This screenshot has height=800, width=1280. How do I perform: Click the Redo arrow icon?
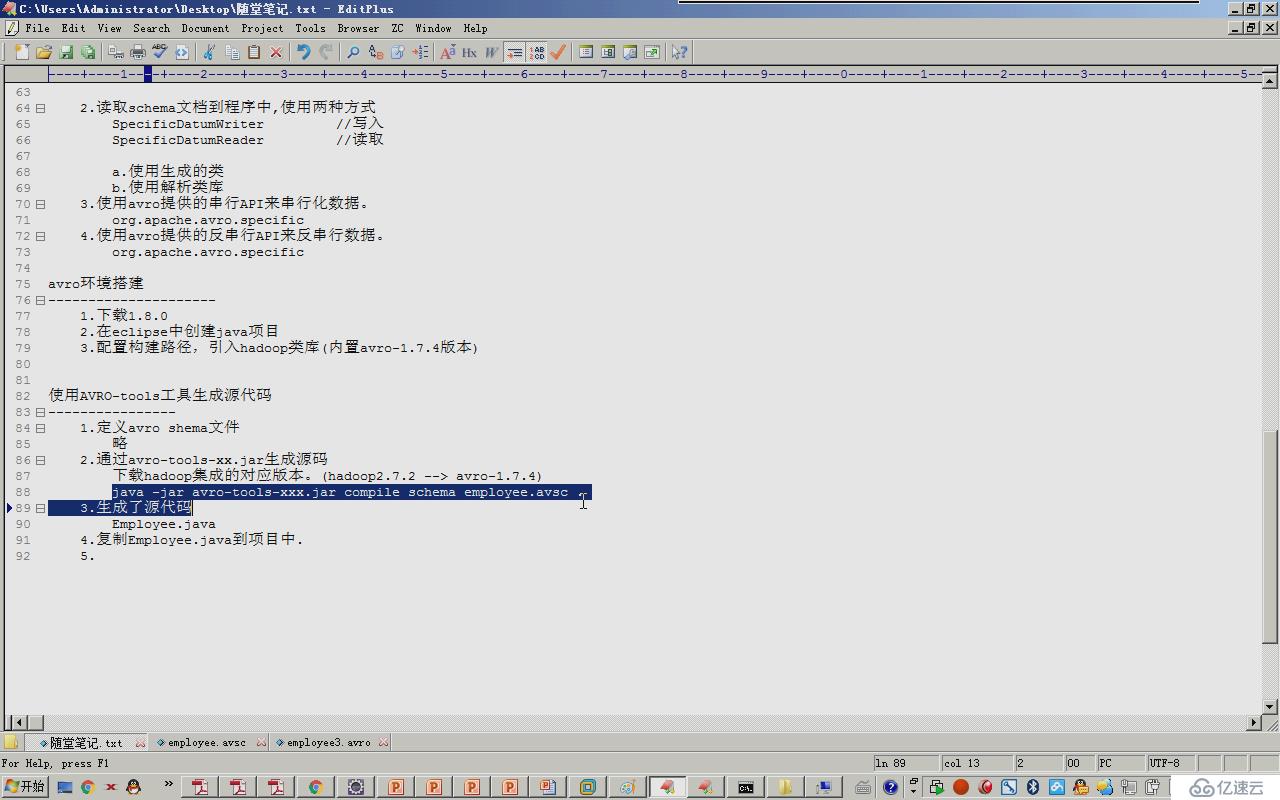326,52
